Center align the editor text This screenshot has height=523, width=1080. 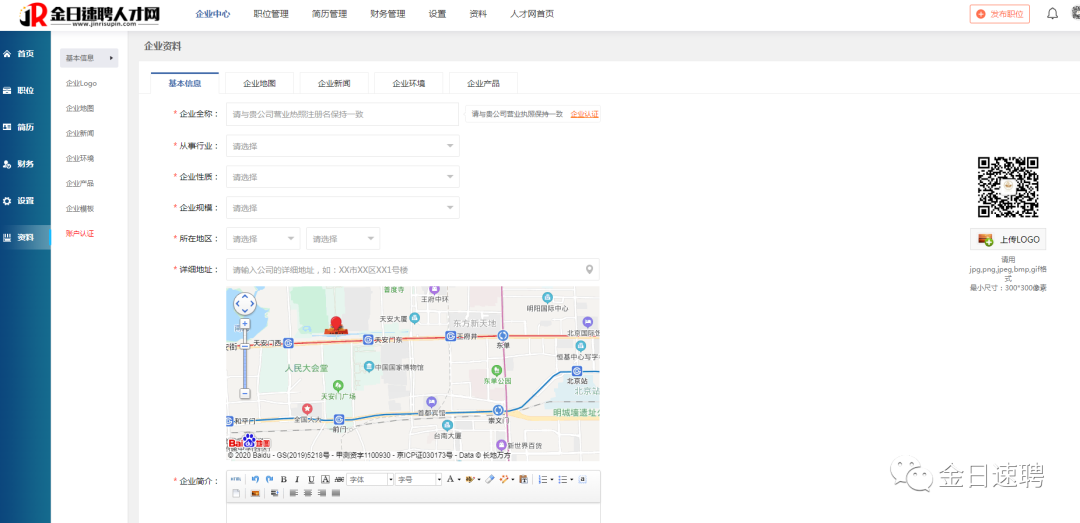[x=308, y=493]
